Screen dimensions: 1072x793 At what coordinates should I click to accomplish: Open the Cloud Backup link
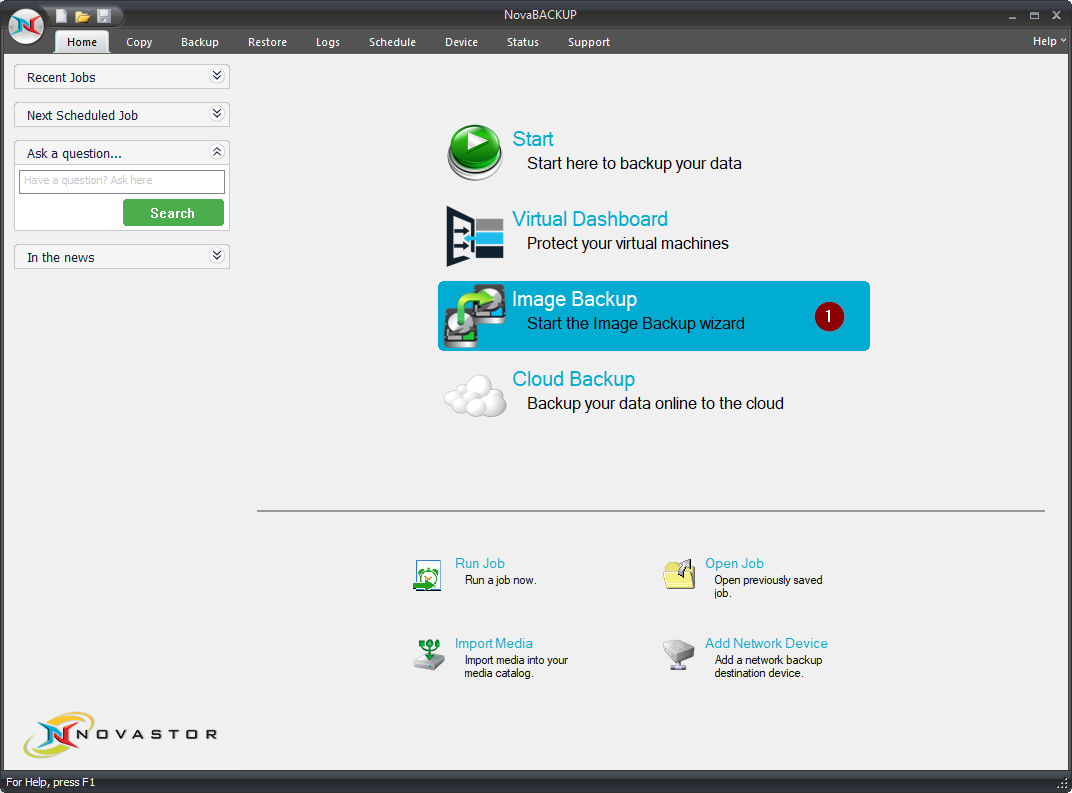[574, 379]
